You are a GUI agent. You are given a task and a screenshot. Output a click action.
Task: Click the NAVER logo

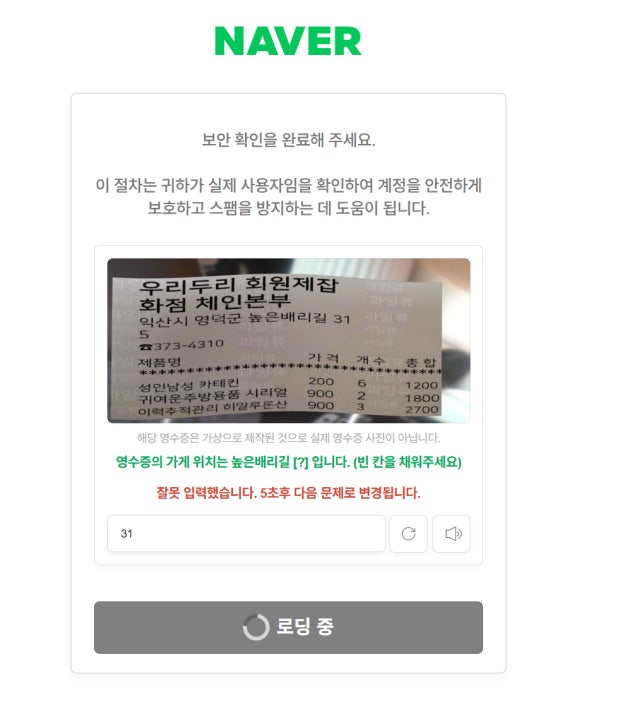[288, 41]
